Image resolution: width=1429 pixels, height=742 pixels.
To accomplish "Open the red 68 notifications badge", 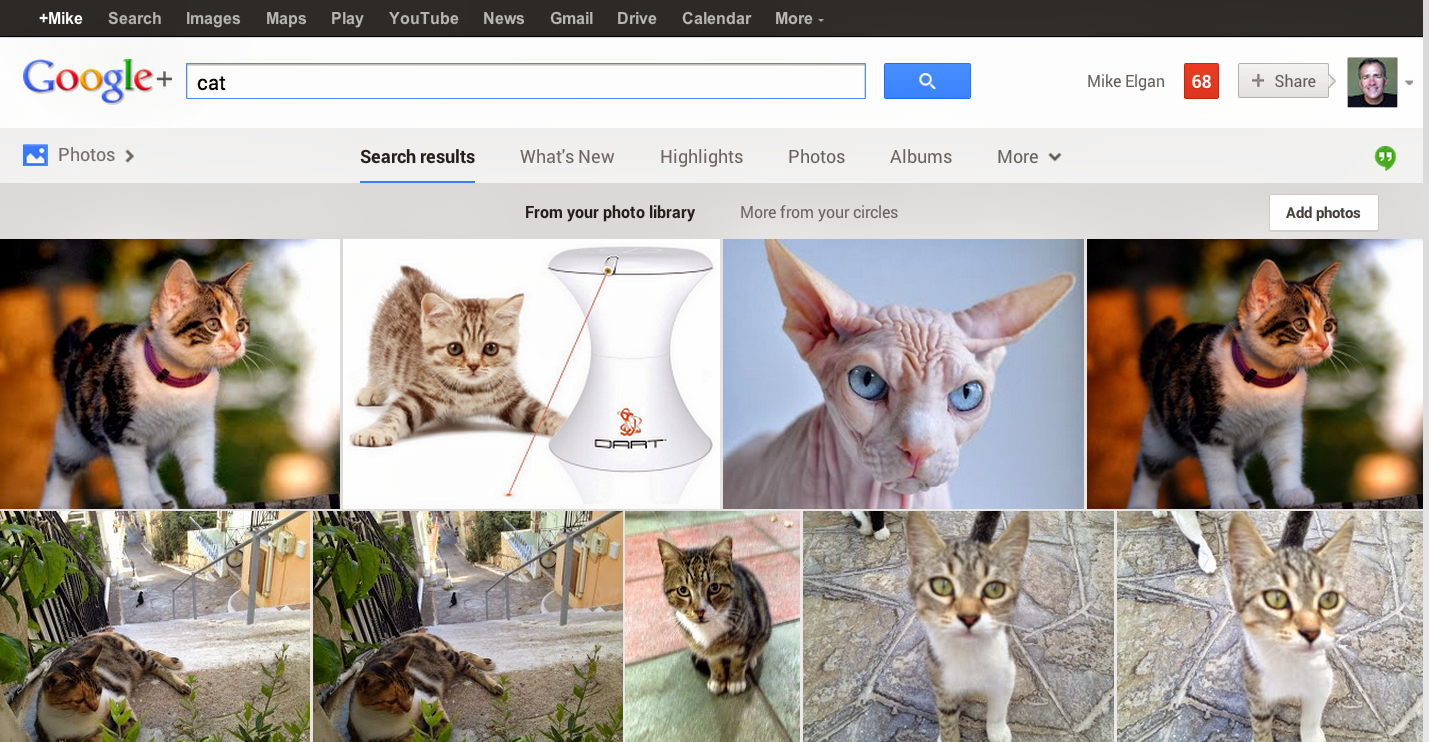I will [1200, 81].
